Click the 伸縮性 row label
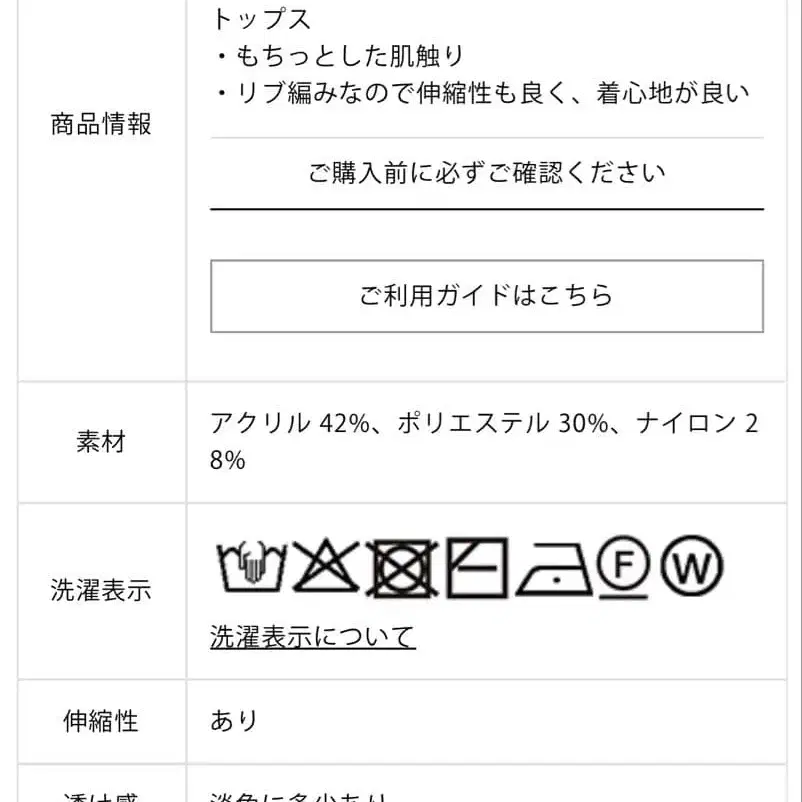The width and height of the screenshot is (802, 802). click(x=98, y=720)
